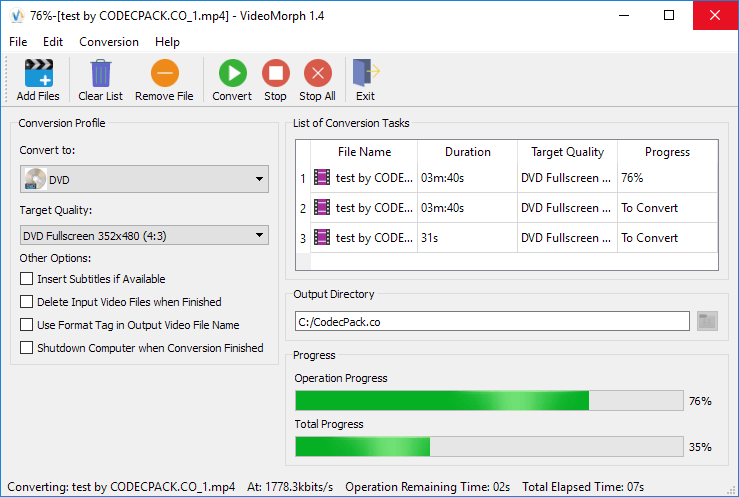Click the 76% progress cell in row 1
The width and height of the screenshot is (739, 497).
(x=667, y=178)
